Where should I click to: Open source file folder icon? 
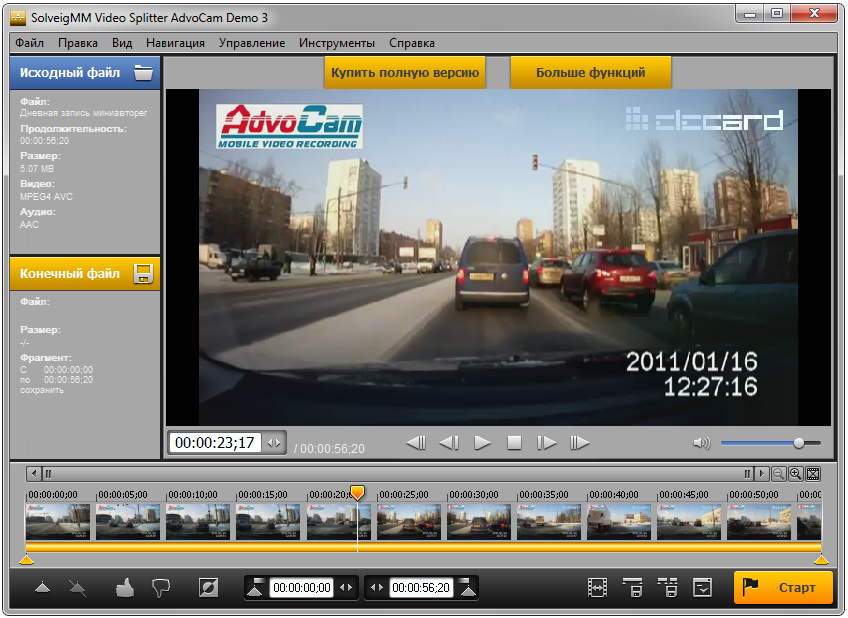point(143,72)
